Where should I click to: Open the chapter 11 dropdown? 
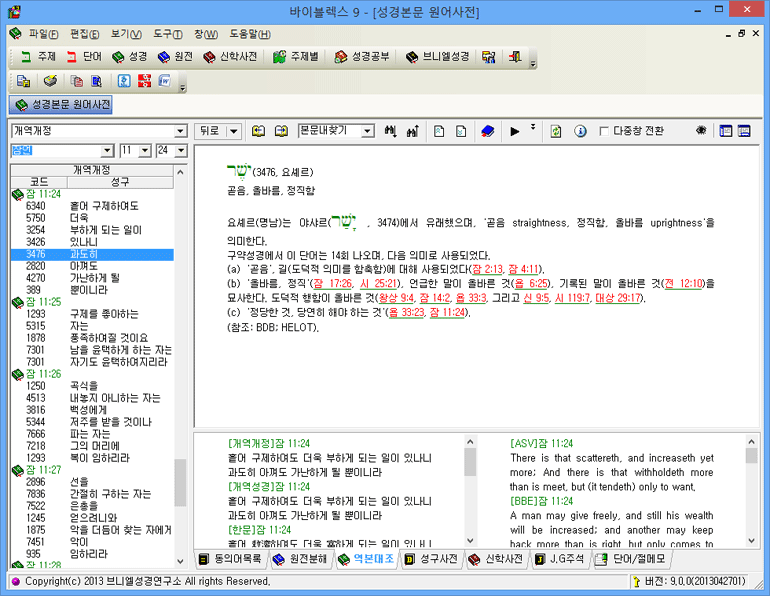pos(145,150)
